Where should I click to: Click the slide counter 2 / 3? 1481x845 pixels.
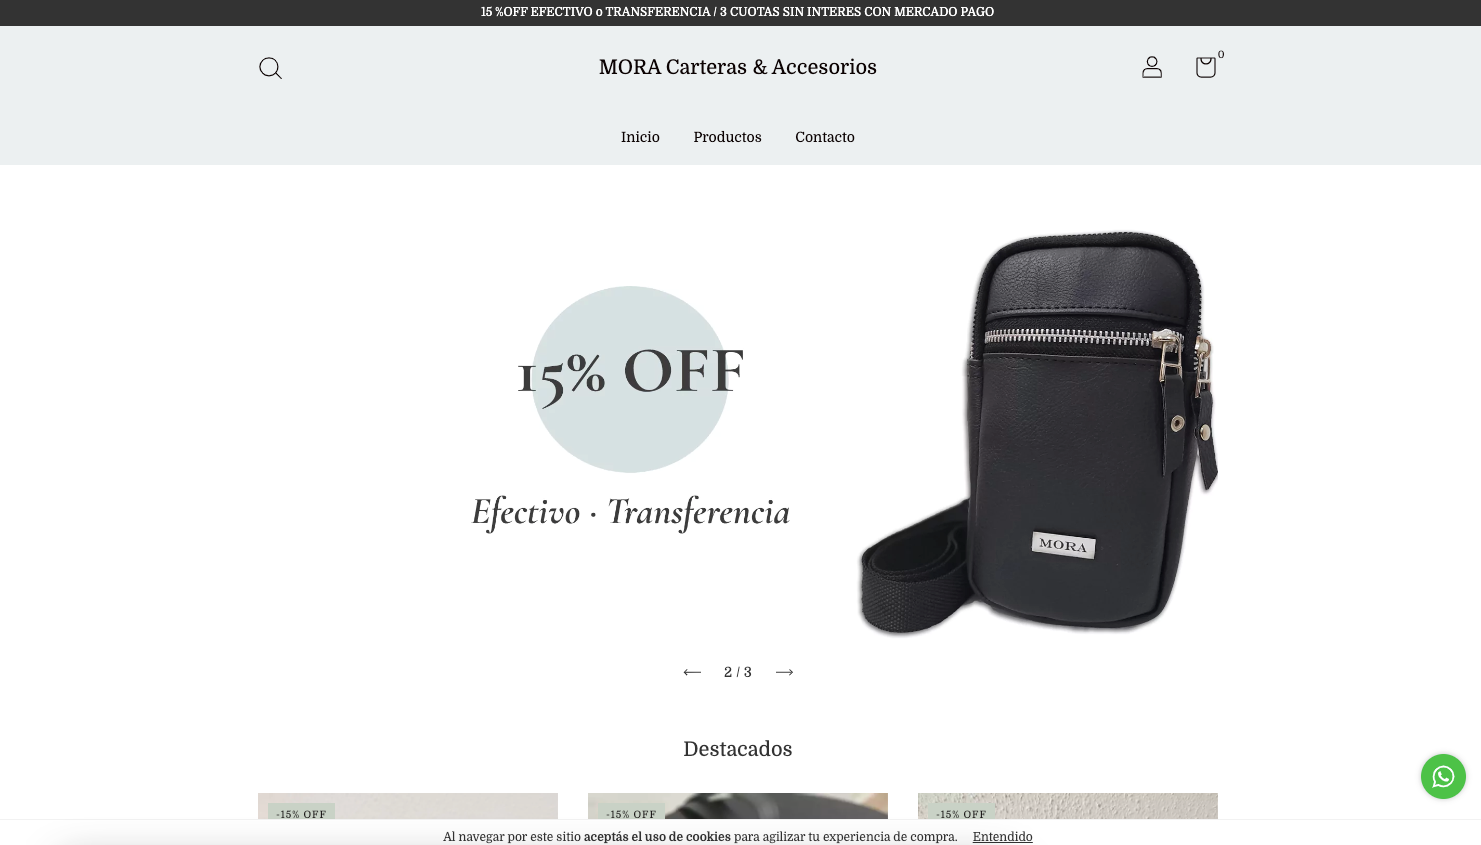tap(738, 672)
